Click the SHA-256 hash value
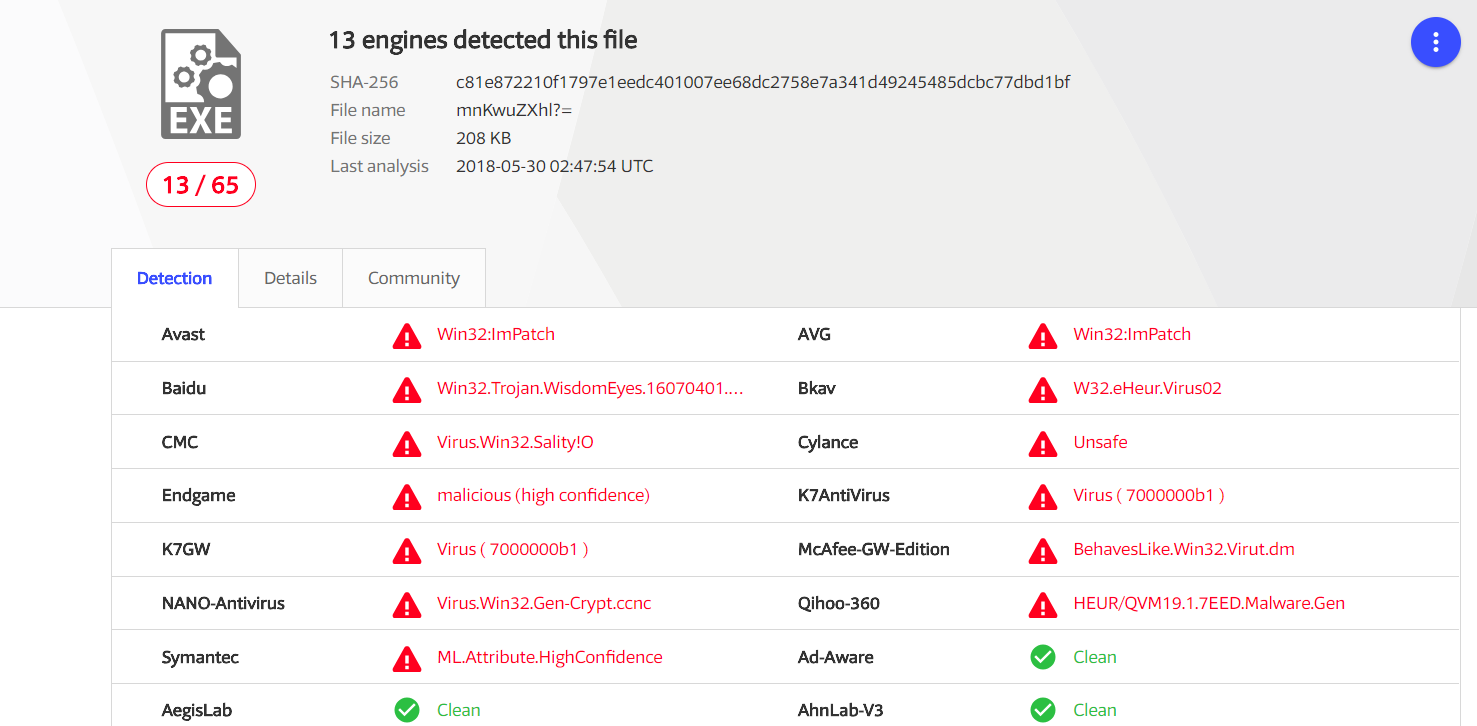Screen dimensions: 1477x726 click(763, 82)
